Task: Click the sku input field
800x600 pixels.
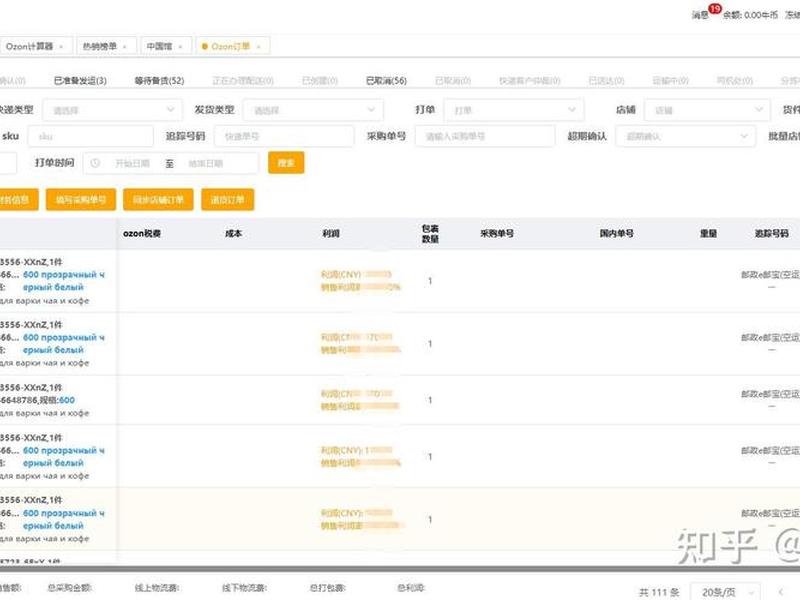Action: pos(91,136)
